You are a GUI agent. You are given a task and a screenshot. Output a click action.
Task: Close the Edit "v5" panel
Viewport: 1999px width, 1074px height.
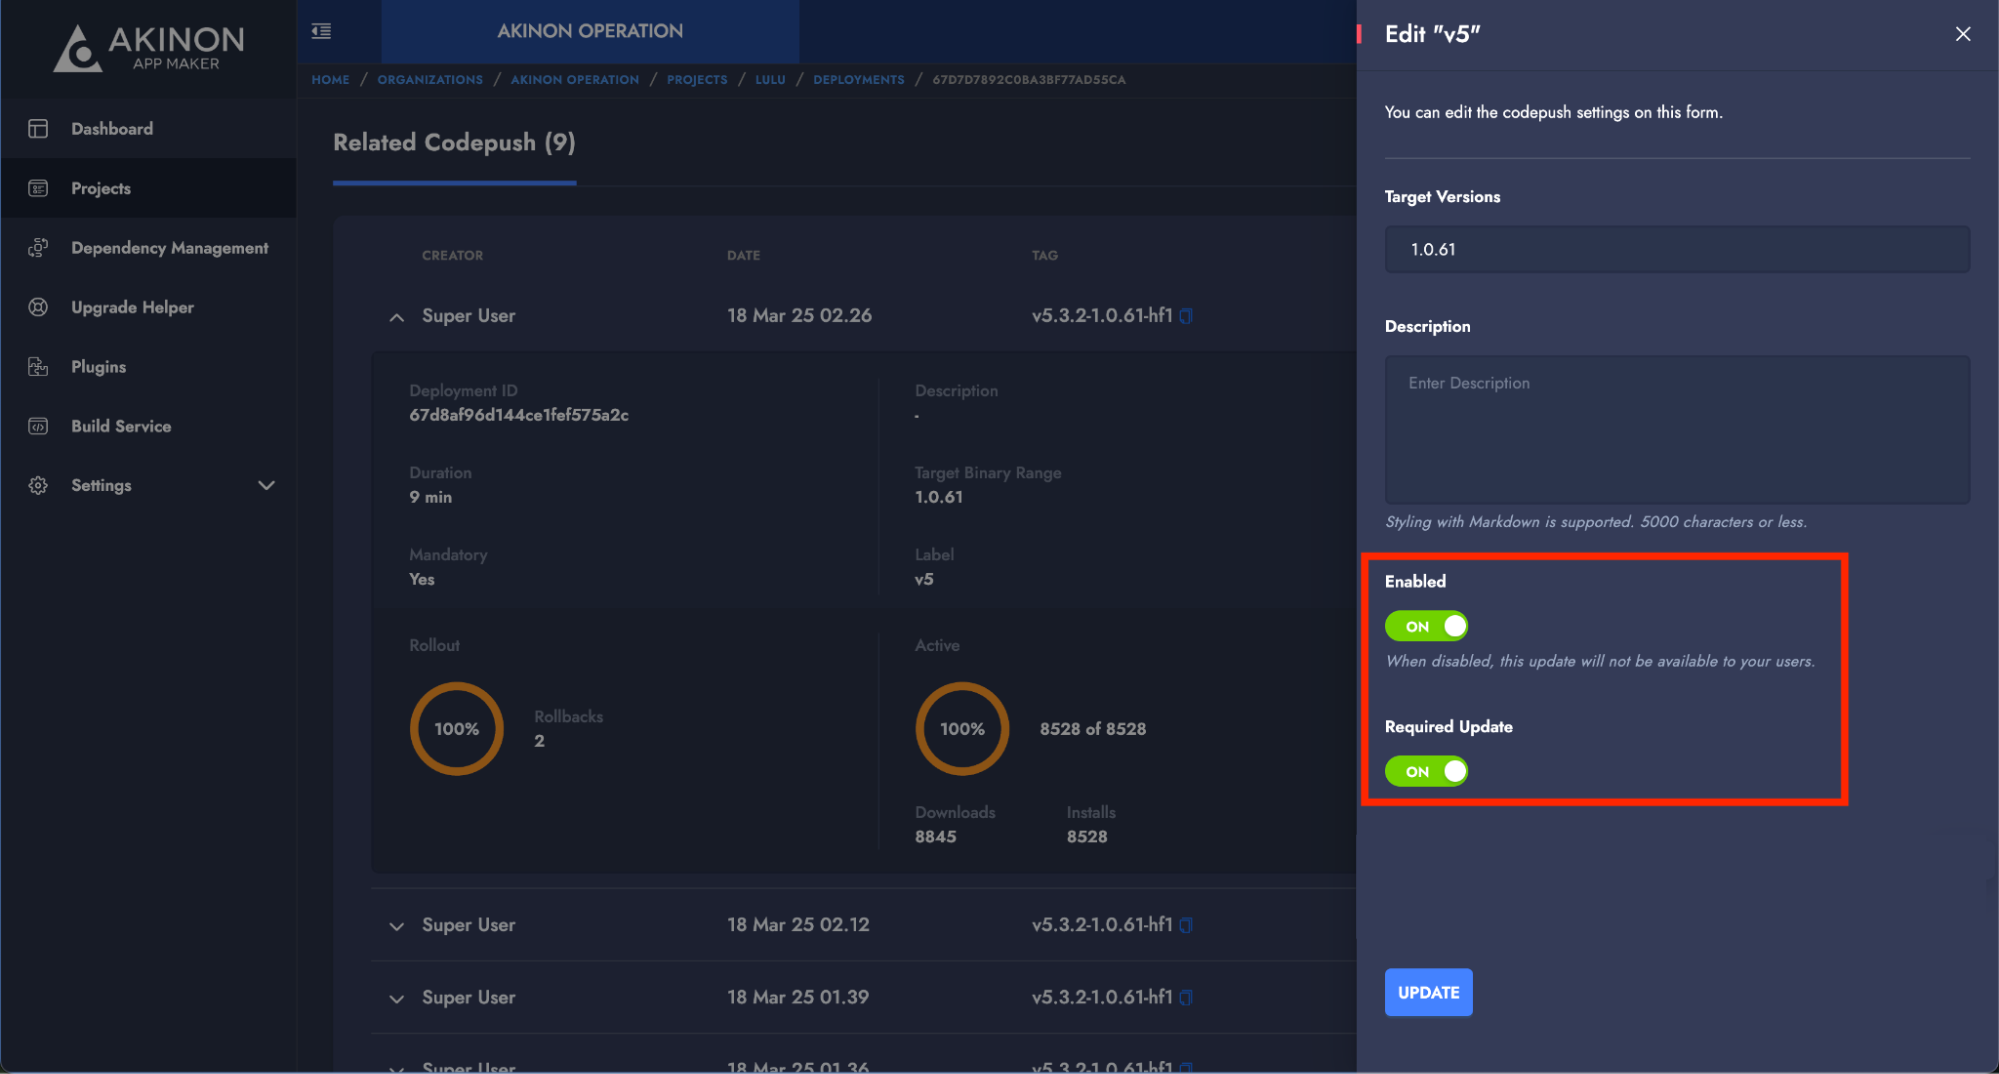[x=1962, y=34]
